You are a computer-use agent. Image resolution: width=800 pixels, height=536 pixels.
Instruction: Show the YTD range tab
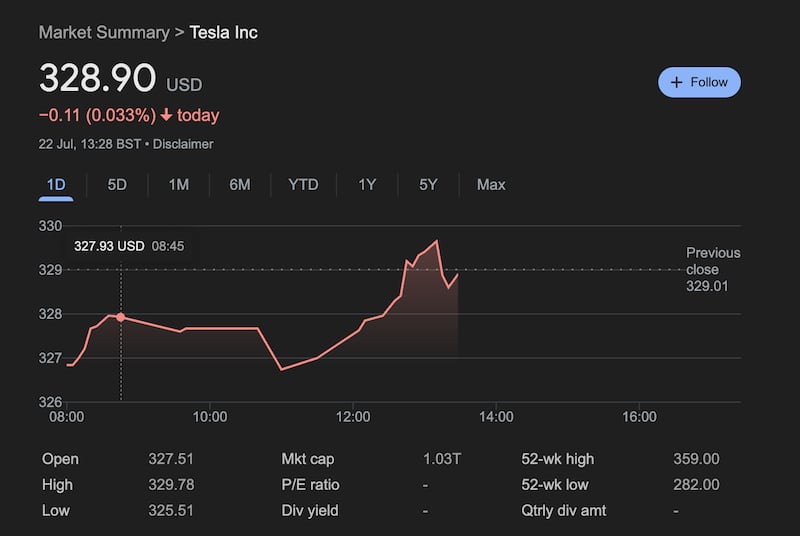303,185
